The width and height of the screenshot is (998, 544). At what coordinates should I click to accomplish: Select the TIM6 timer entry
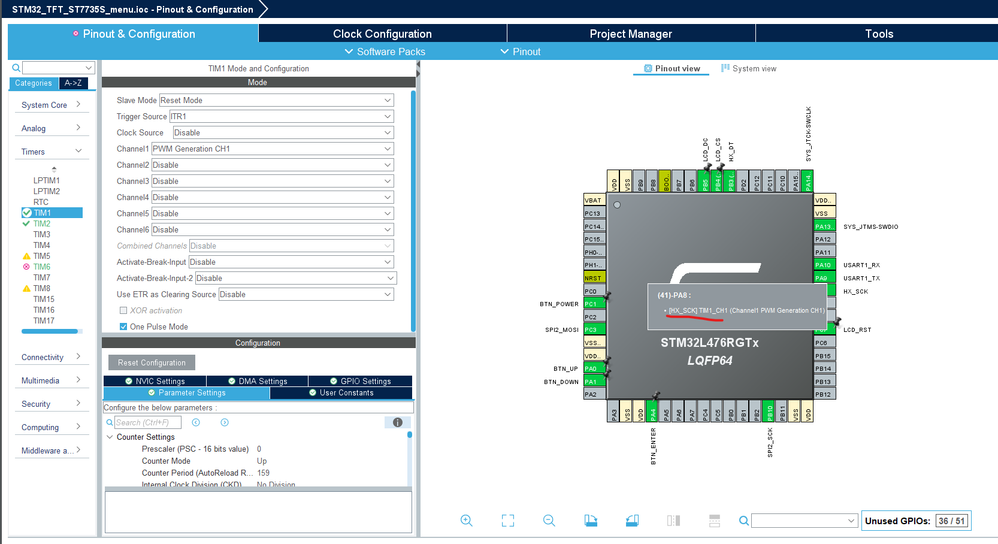(x=42, y=267)
